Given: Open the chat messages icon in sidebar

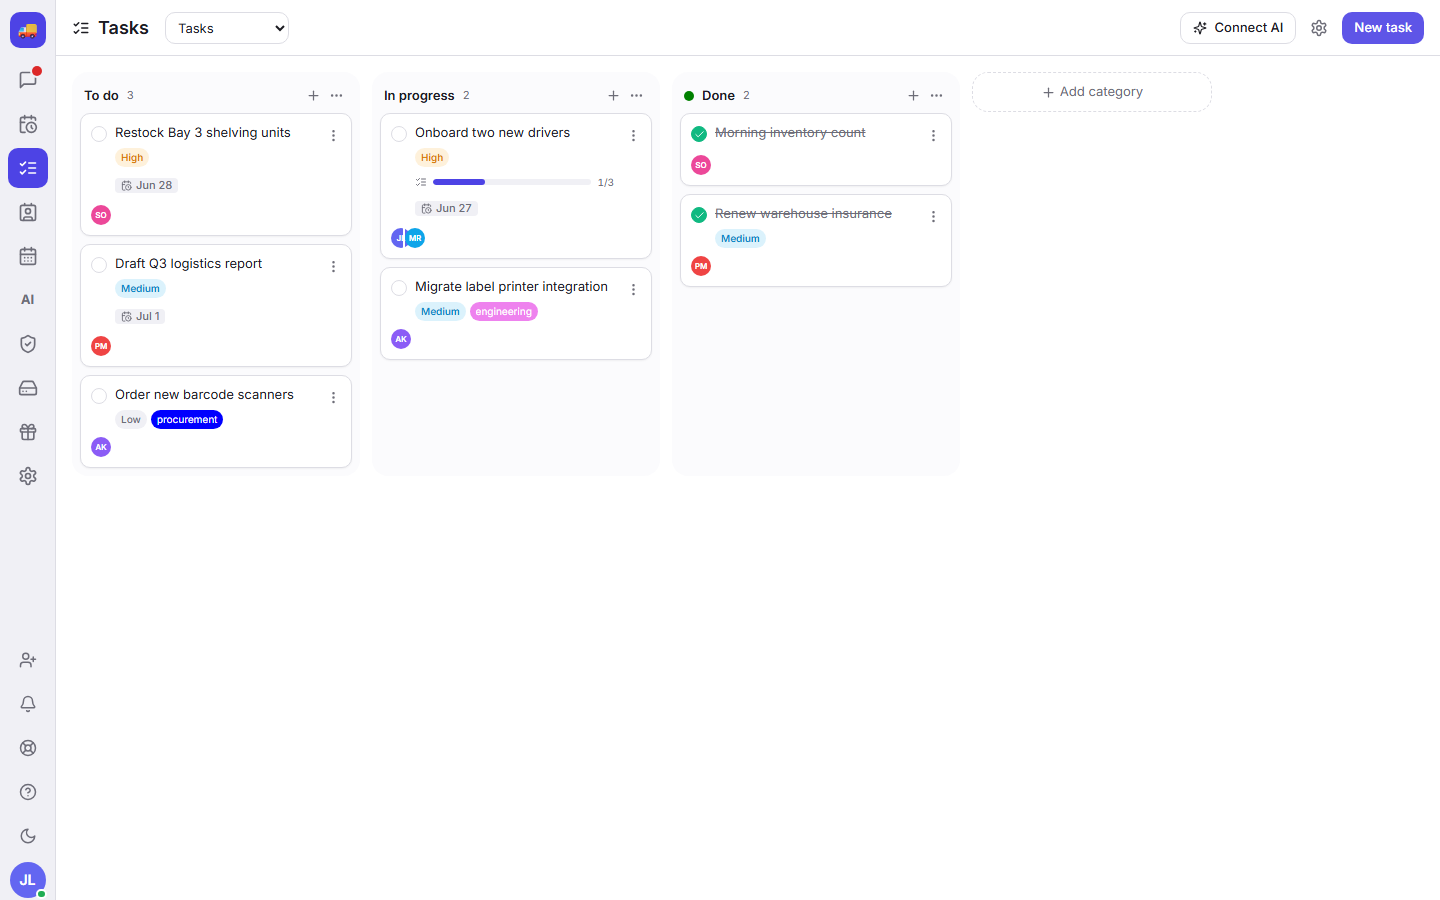Looking at the screenshot, I should point(28,80).
